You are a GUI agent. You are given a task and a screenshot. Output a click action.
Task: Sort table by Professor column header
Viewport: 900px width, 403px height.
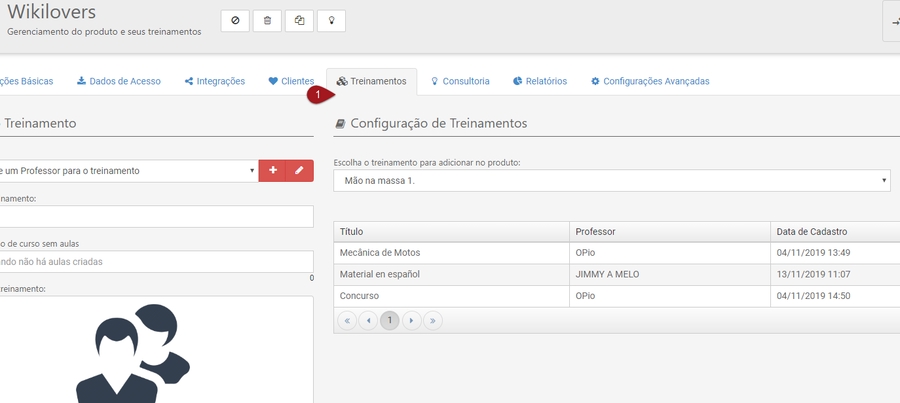click(x=668, y=231)
